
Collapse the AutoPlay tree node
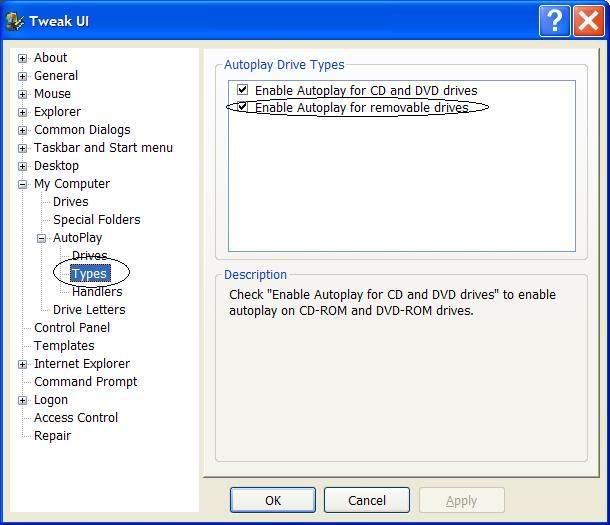(x=41, y=238)
